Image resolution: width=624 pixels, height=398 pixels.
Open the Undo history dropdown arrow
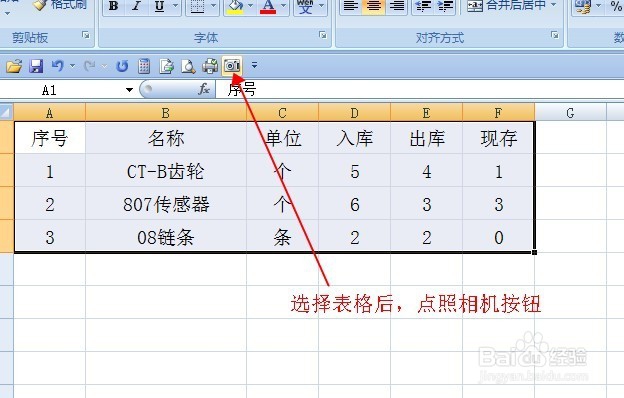pos(72,66)
